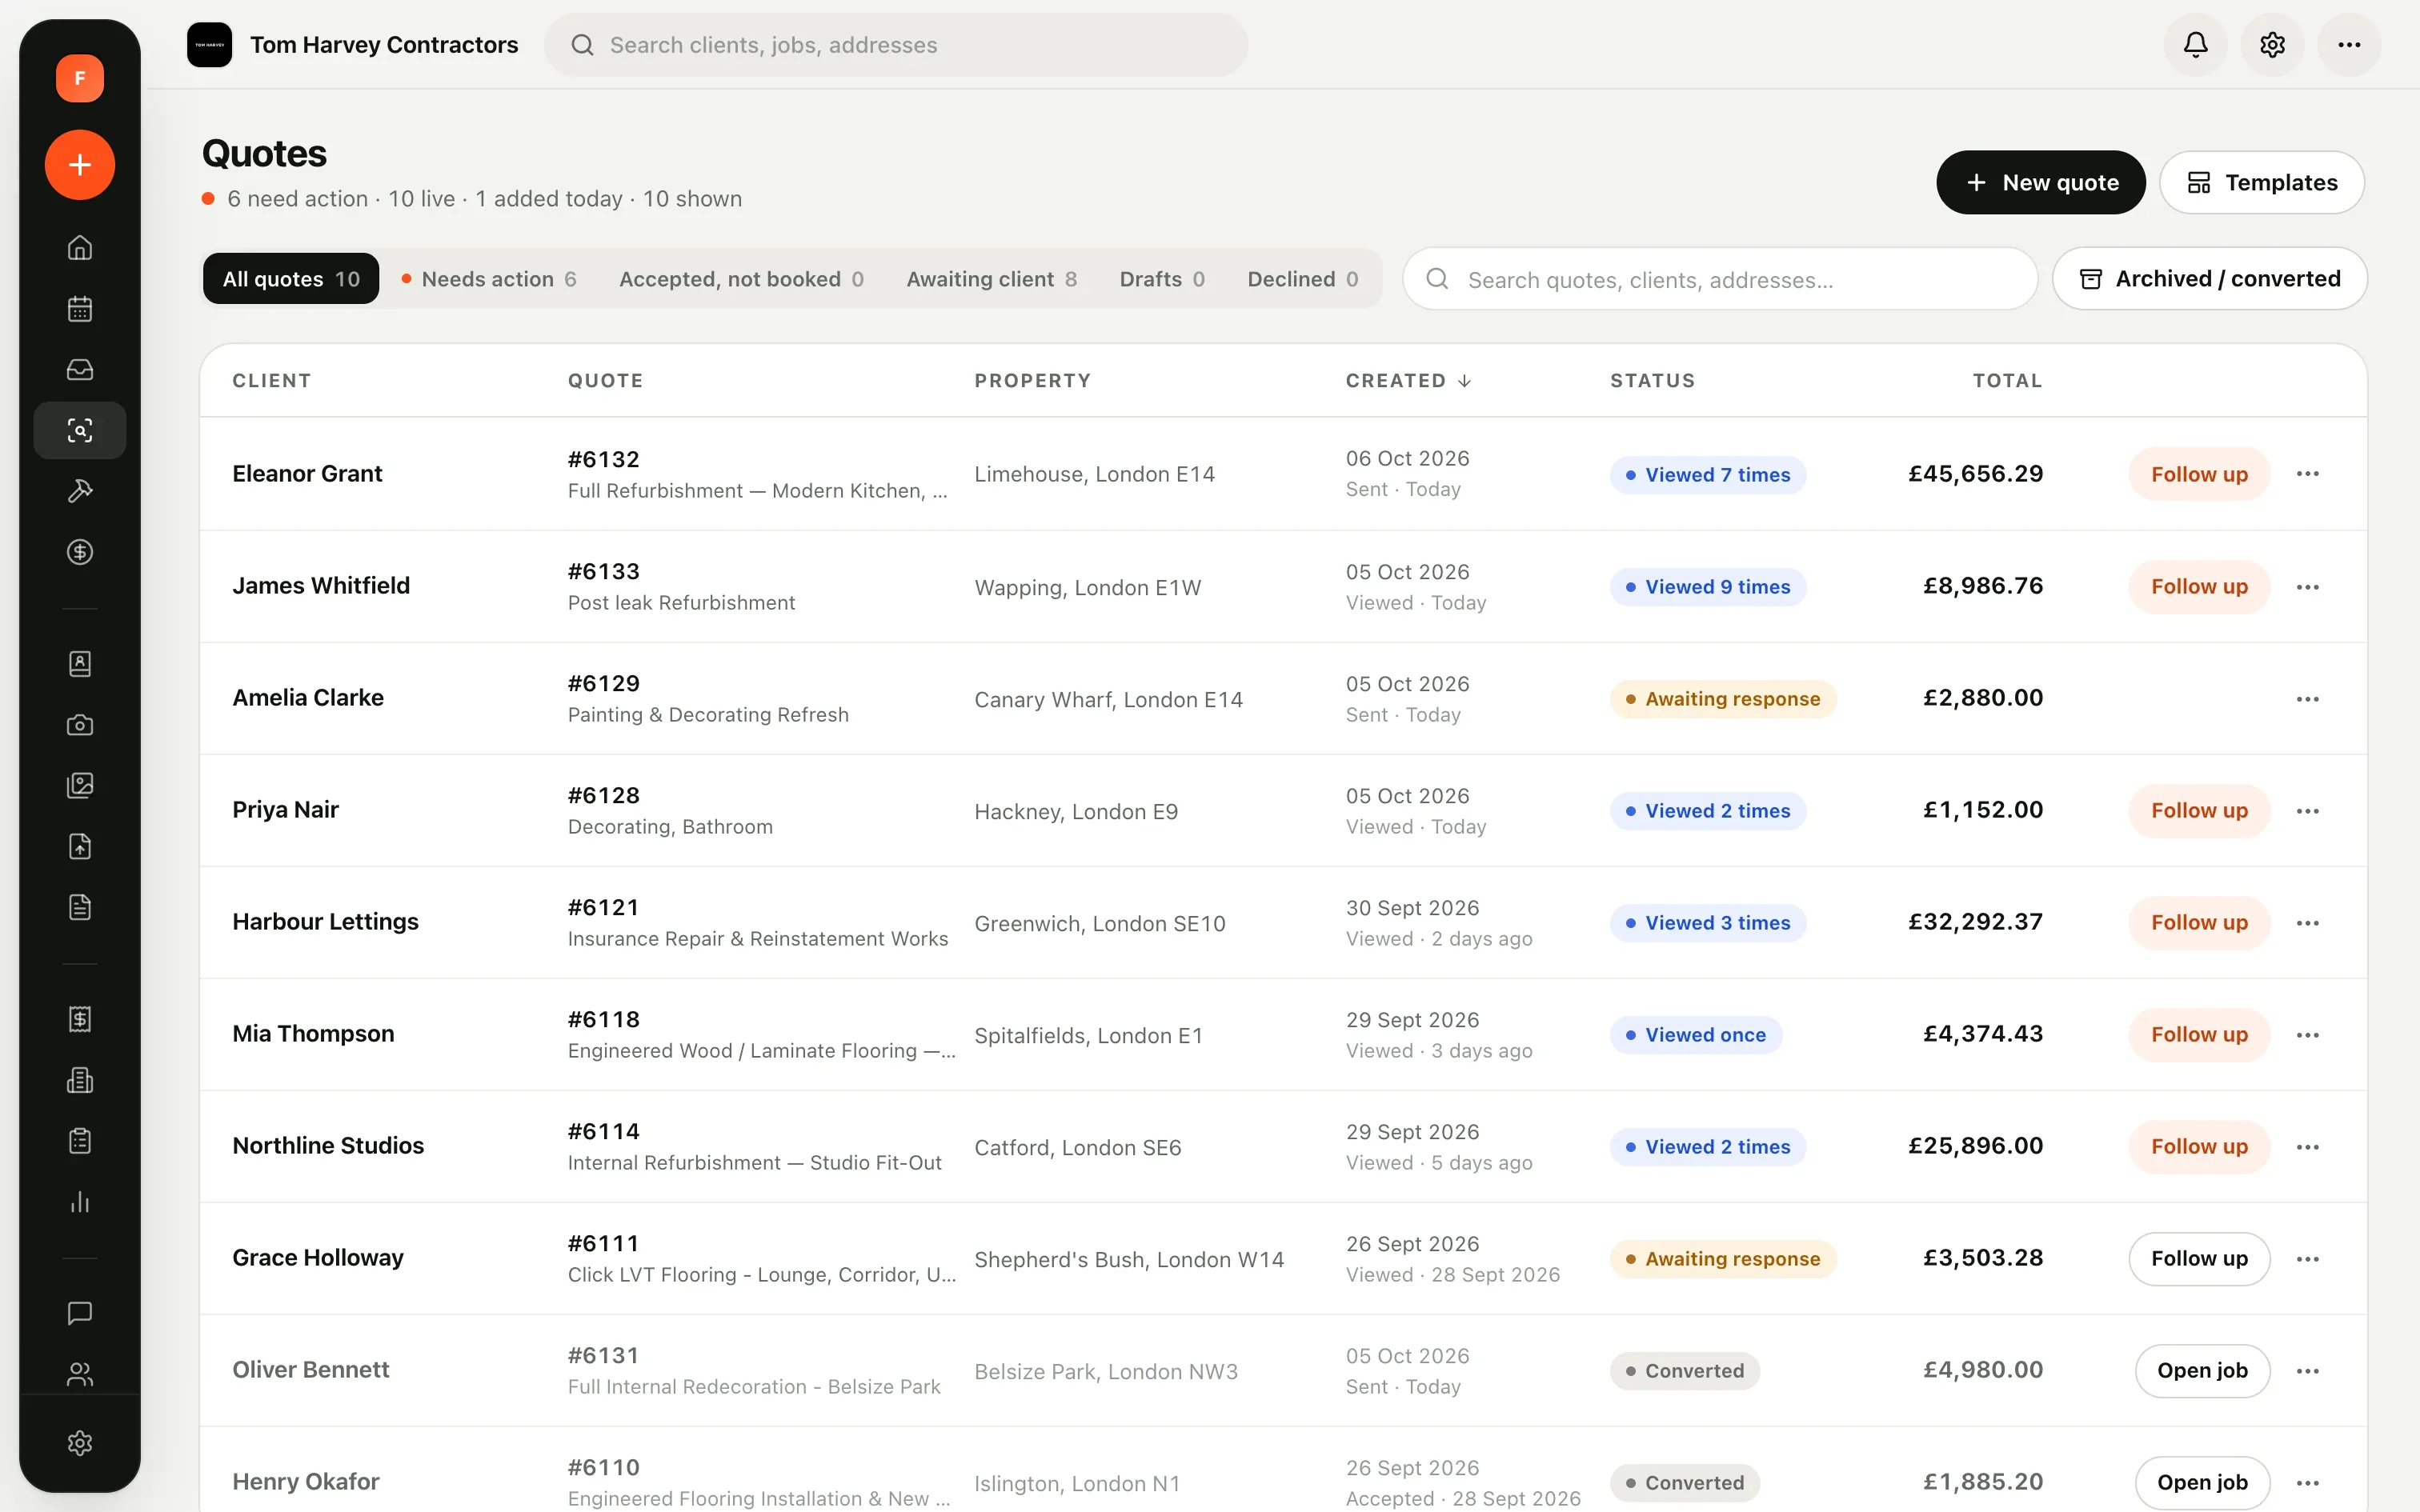Open more options for Oliver Bennett row

click(x=2308, y=1371)
